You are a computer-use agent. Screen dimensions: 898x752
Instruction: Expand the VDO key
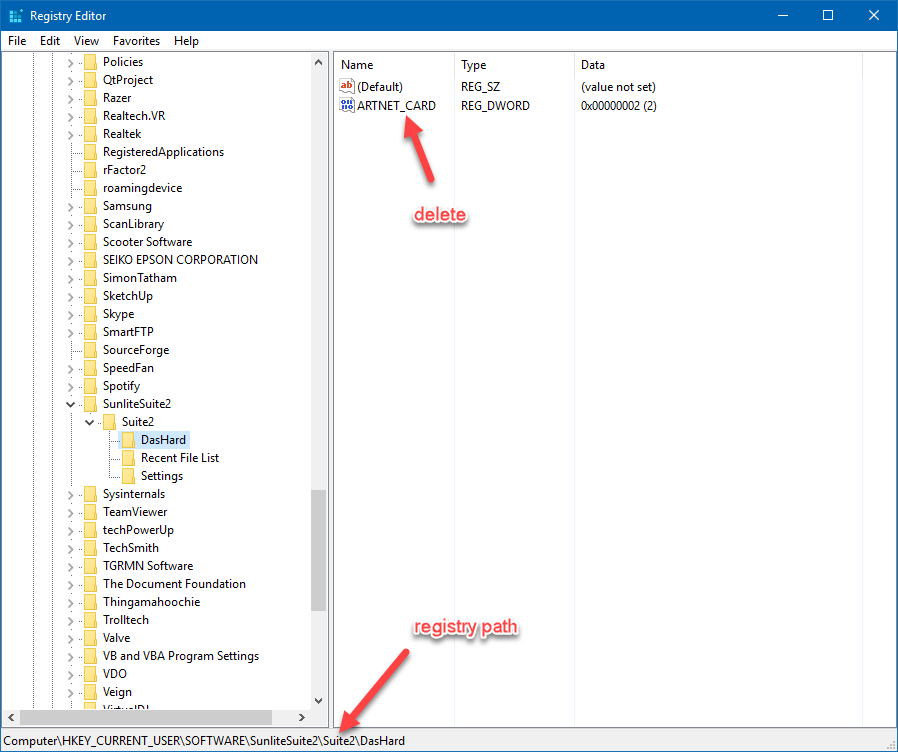[70, 675]
